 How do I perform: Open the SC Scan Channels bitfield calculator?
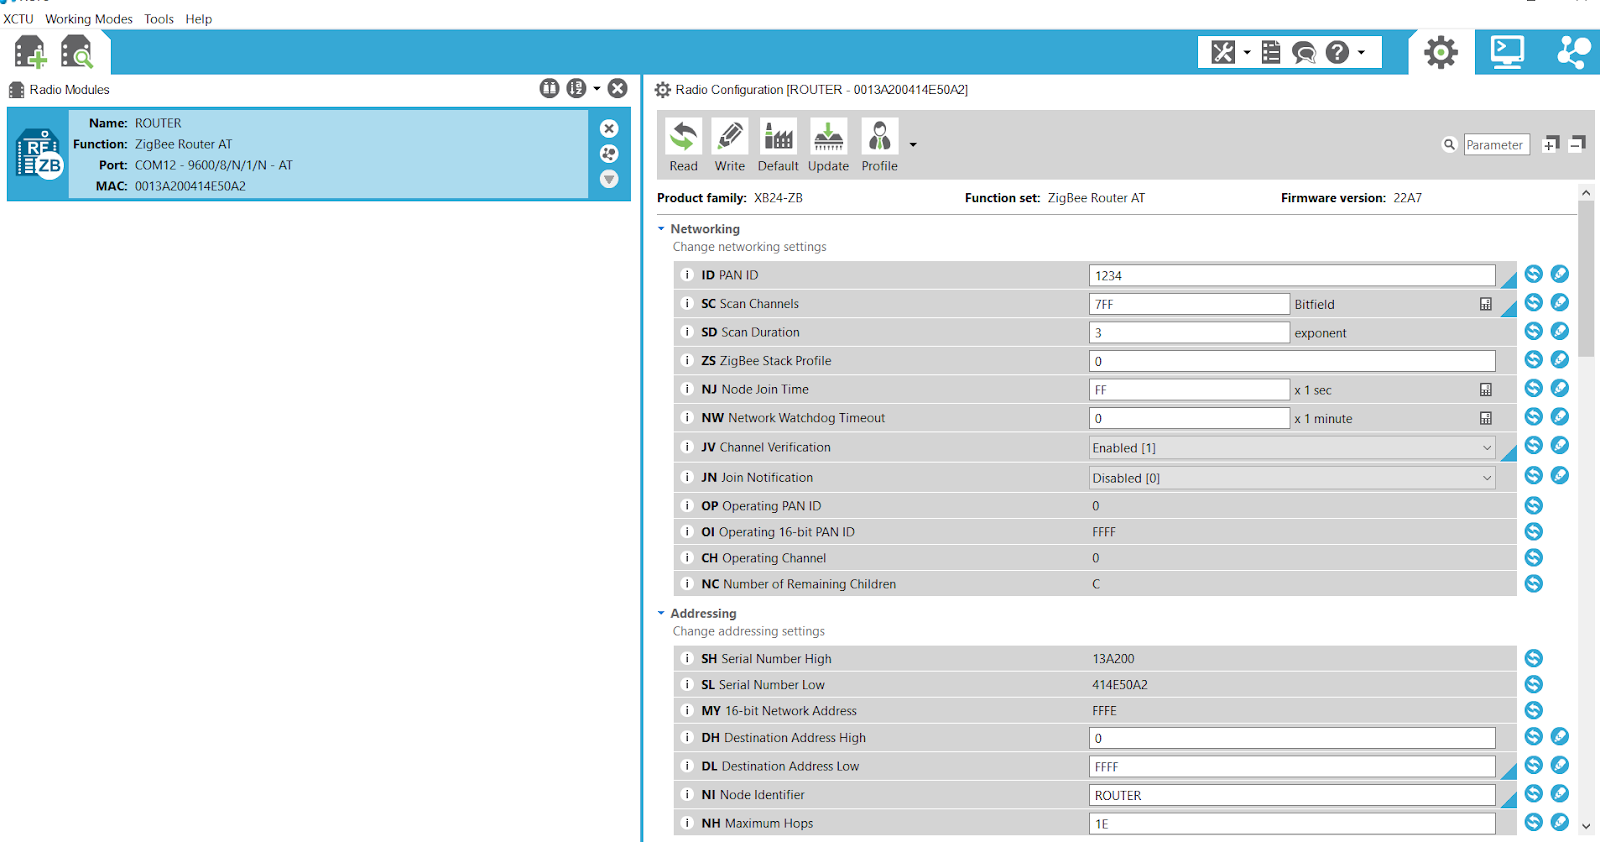pyautogui.click(x=1486, y=304)
